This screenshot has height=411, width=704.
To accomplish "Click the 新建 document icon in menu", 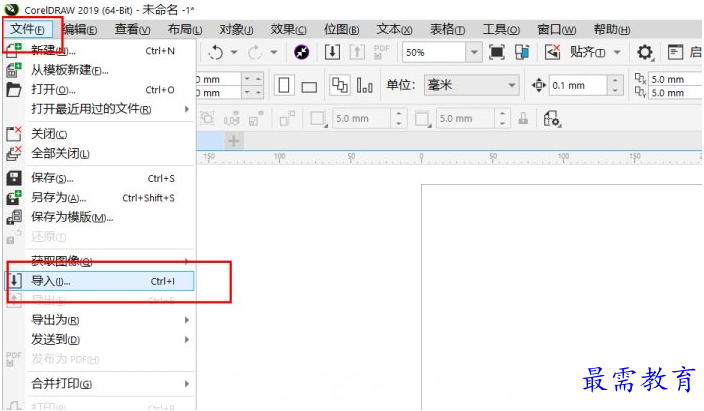I will [13, 50].
